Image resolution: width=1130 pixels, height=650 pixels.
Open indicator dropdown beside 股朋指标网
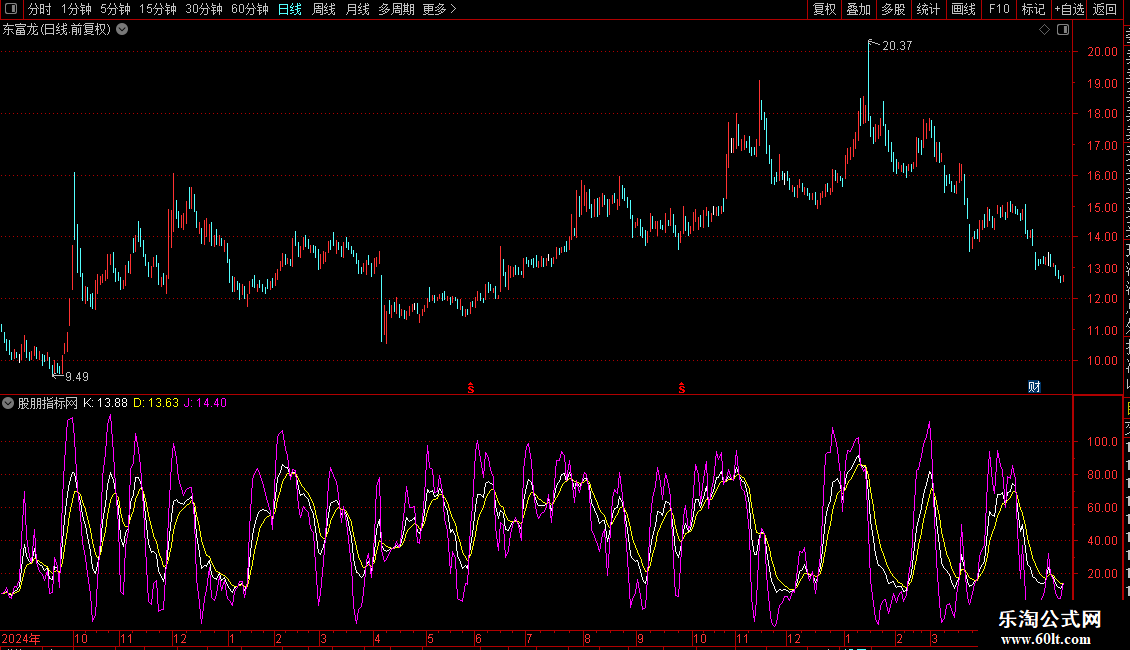(8, 404)
